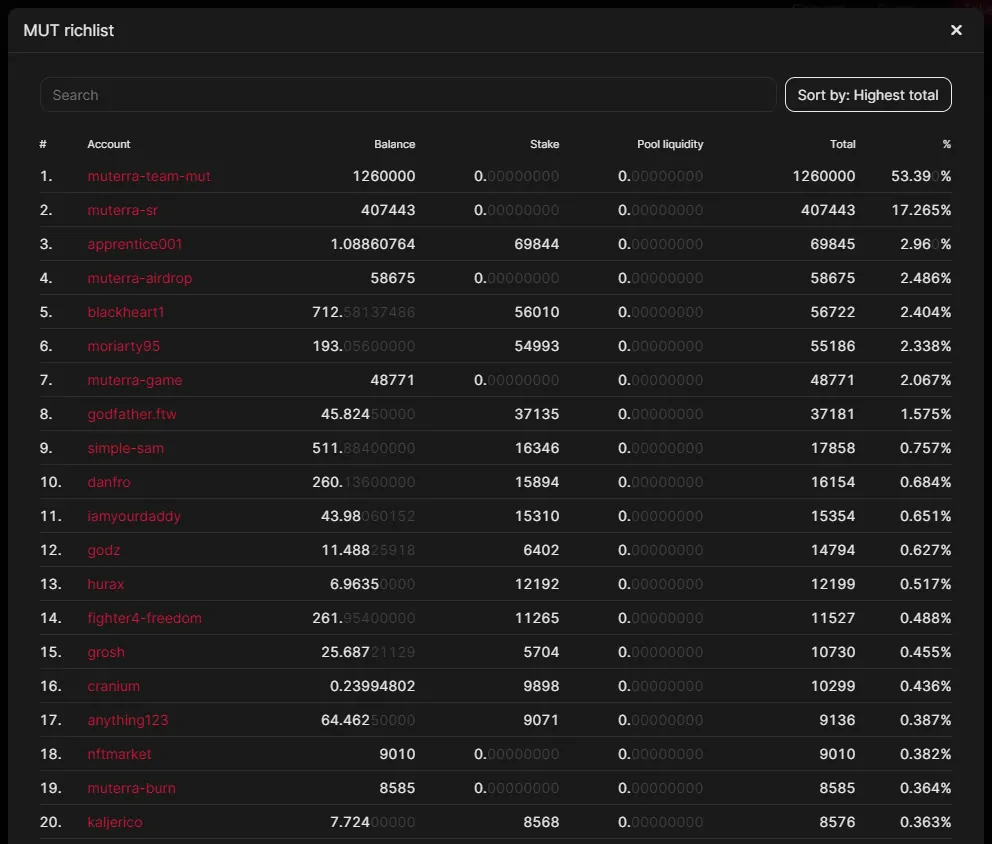Open the fighter4-freedom account link
This screenshot has height=844, width=992.
point(145,618)
